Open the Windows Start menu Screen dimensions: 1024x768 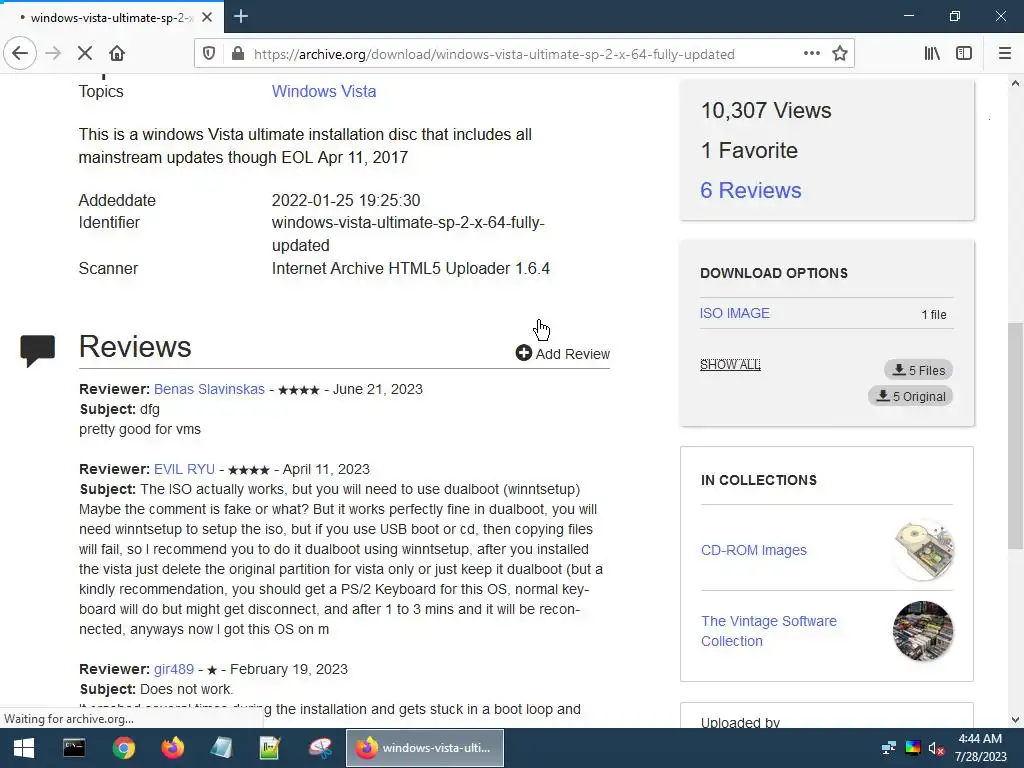tap(24, 748)
